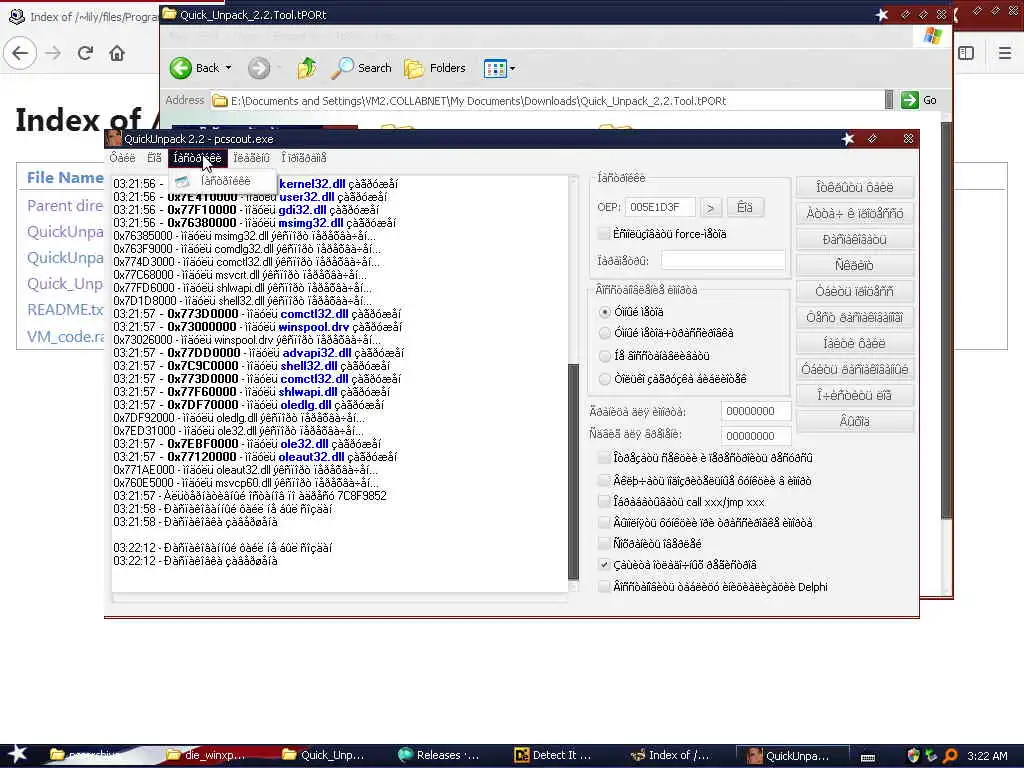1024x768 pixels.
Task: Click the lower 00000000 address field
Action: click(x=756, y=436)
